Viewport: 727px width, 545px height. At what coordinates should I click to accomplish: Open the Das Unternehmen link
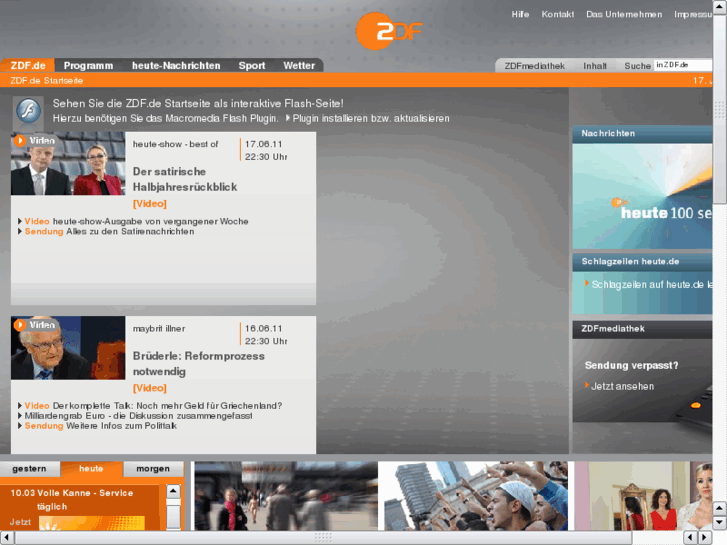[x=624, y=14]
